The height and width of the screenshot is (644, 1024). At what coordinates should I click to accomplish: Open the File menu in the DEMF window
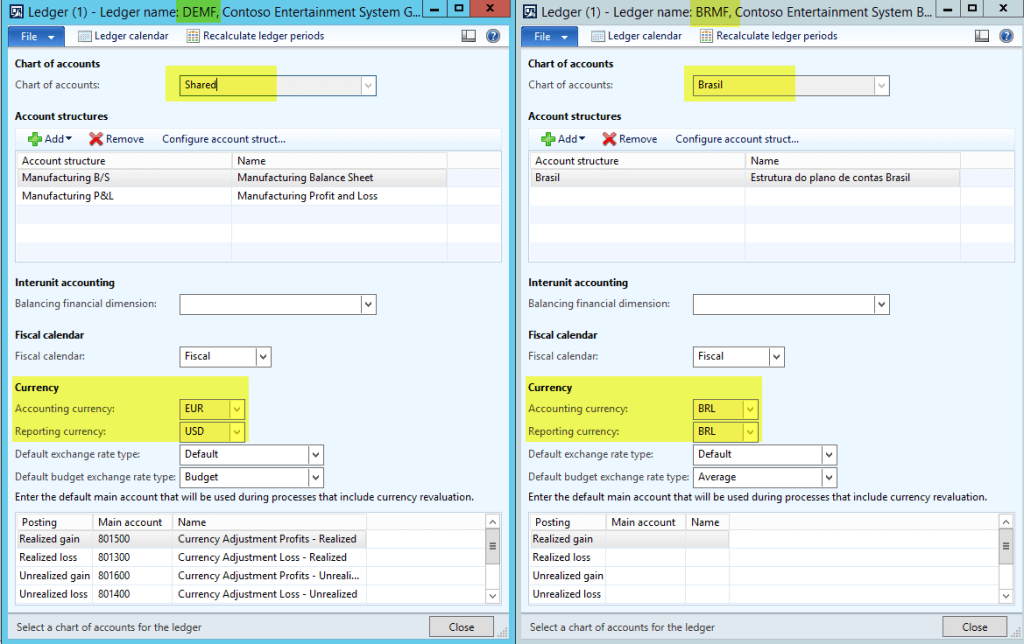click(x=35, y=35)
